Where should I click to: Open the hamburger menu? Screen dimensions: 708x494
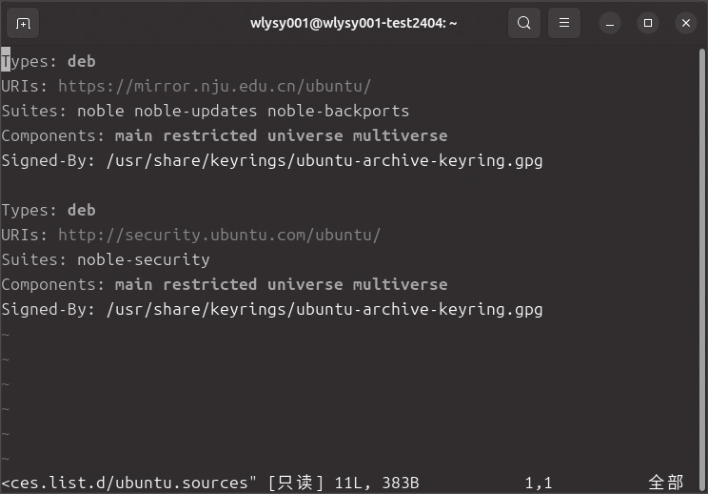564,22
